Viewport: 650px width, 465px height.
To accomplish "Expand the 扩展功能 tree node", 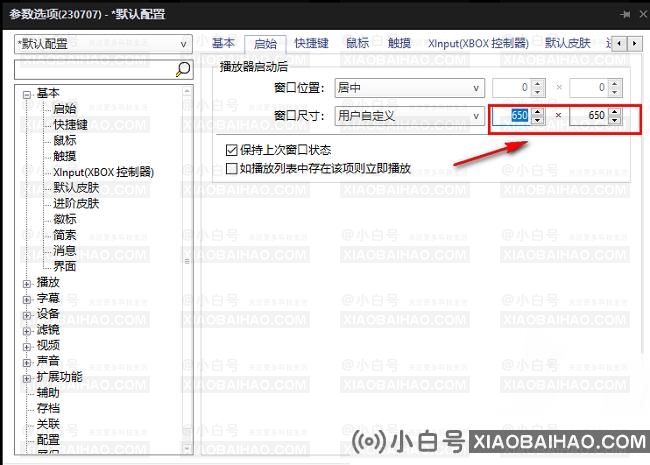I will 27,378.
